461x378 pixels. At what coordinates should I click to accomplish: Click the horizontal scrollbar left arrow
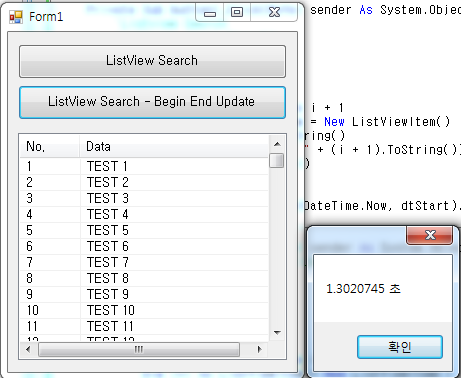coord(28,349)
